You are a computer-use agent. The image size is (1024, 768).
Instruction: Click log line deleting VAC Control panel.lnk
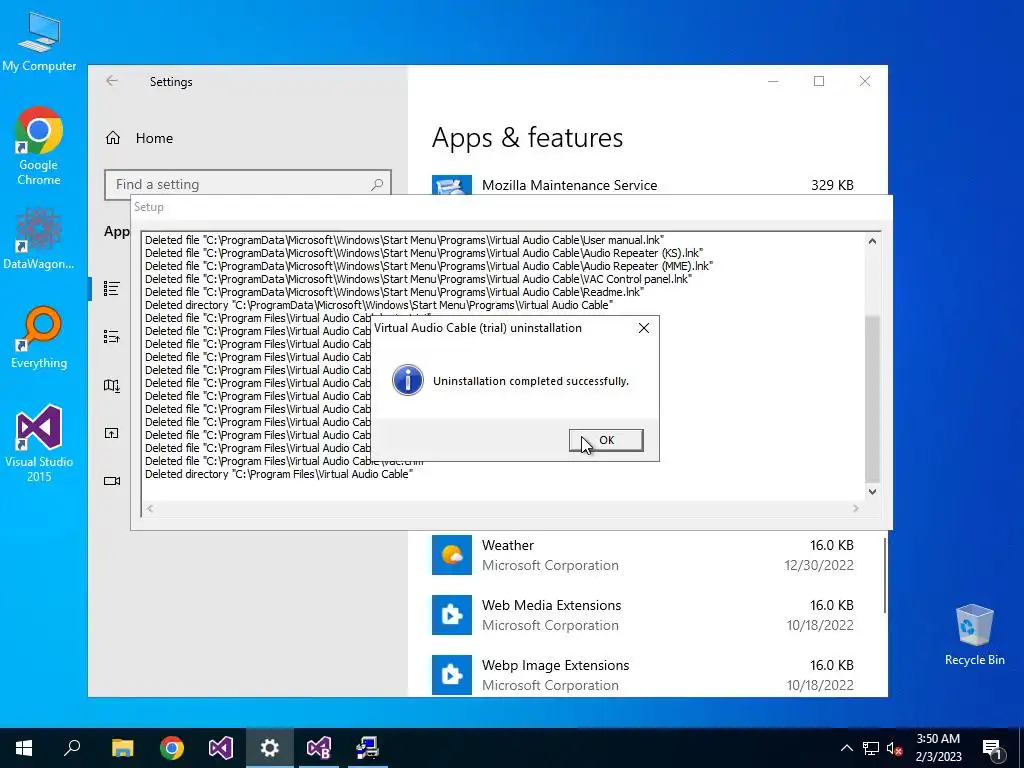point(418,279)
